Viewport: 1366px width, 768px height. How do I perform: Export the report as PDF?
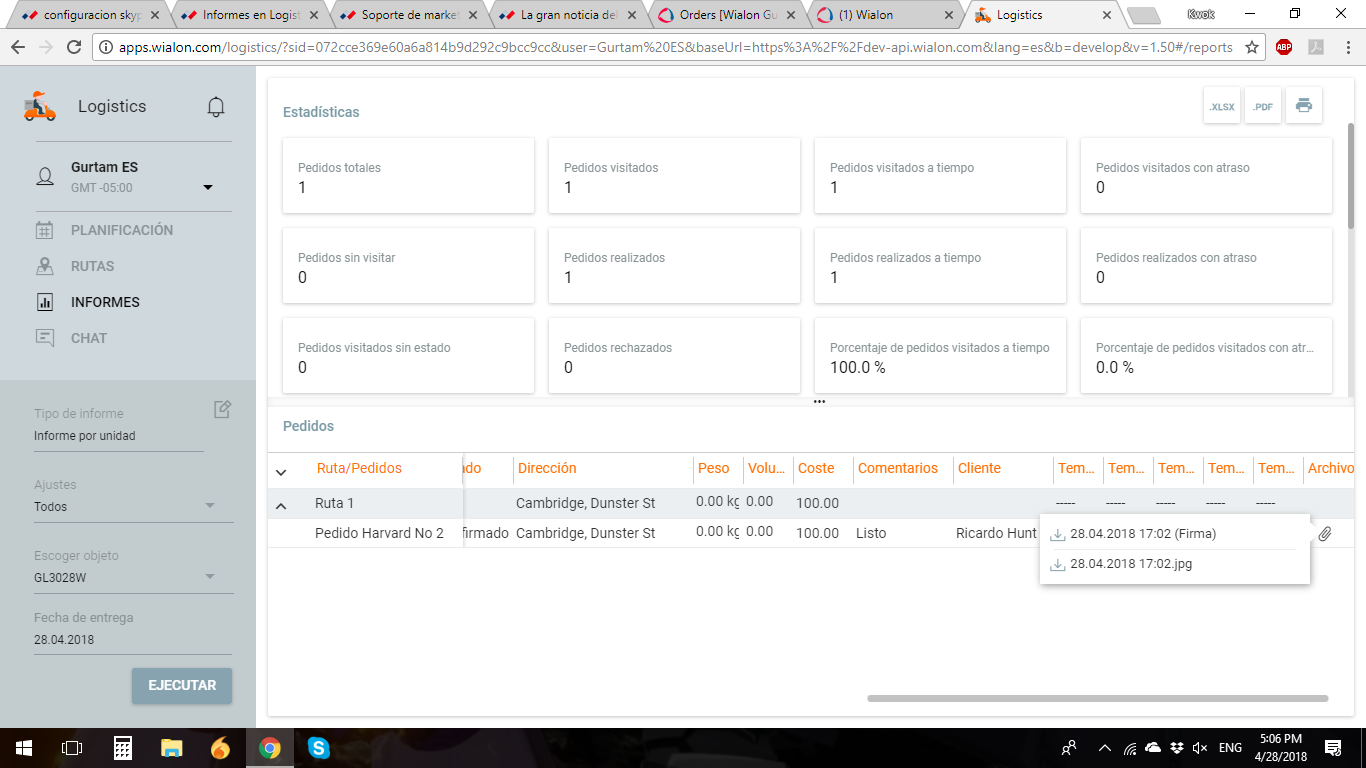click(1263, 106)
